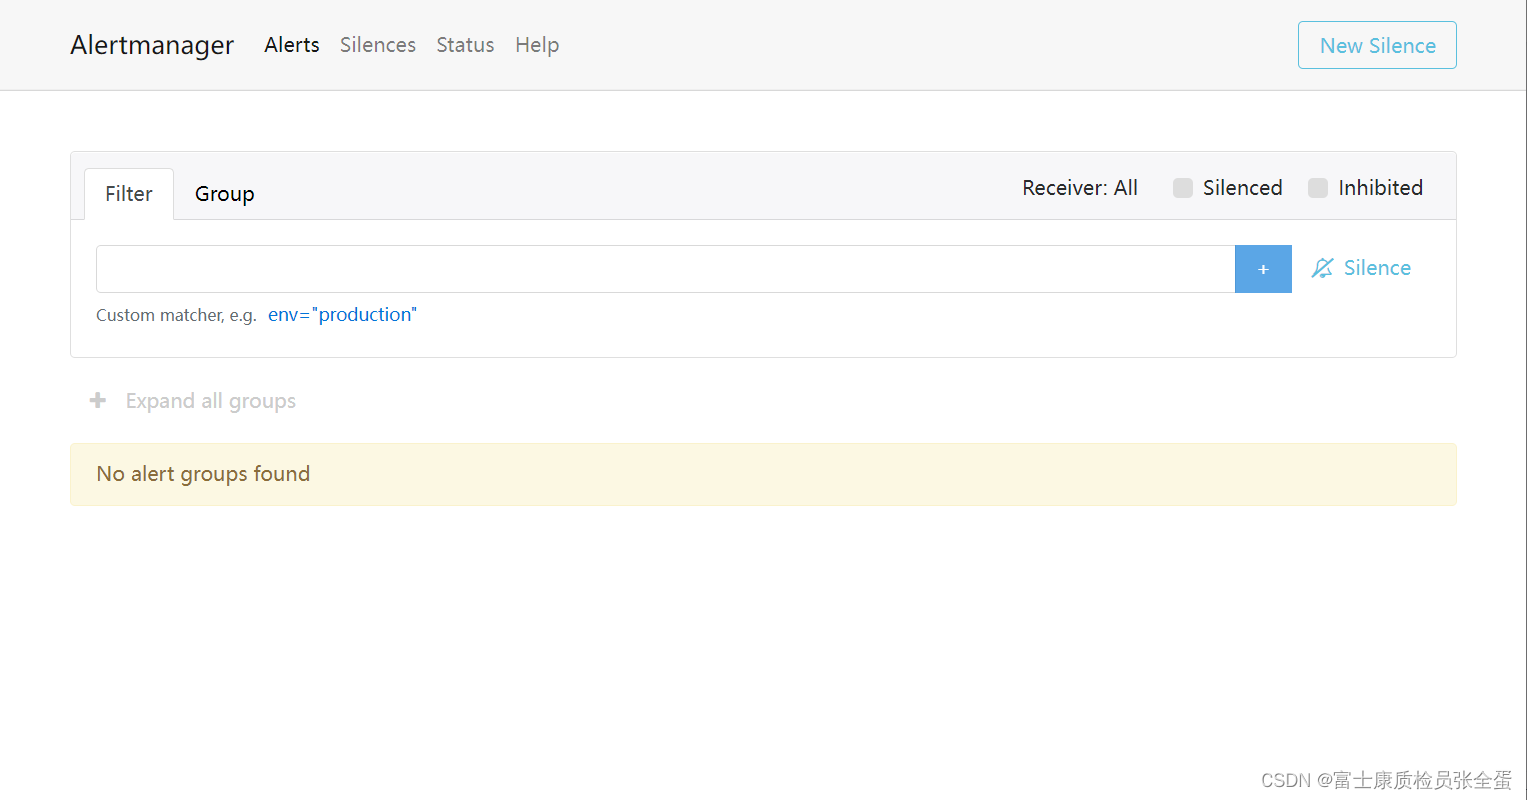Click the Silence text link
Screen dimensions: 1527x800
tap(1377, 267)
